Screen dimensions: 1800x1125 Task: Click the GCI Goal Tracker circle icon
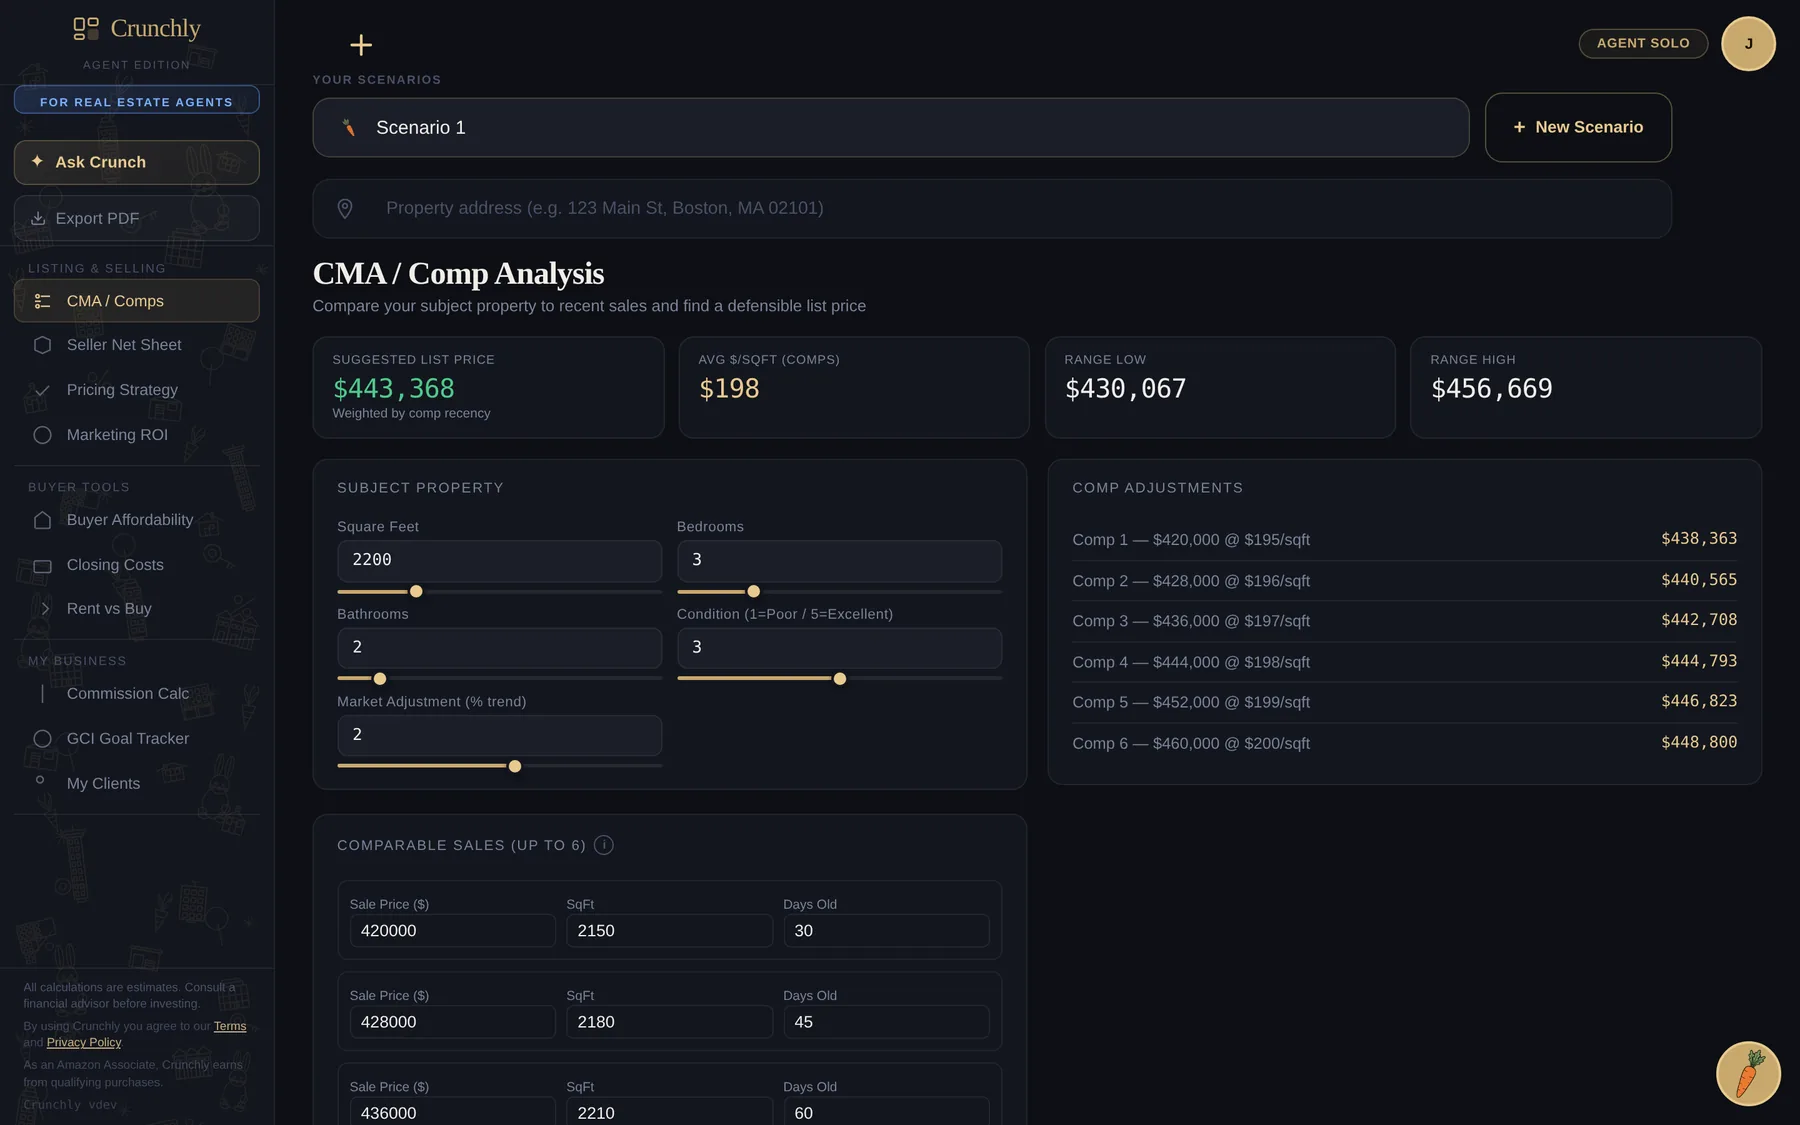click(x=42, y=738)
